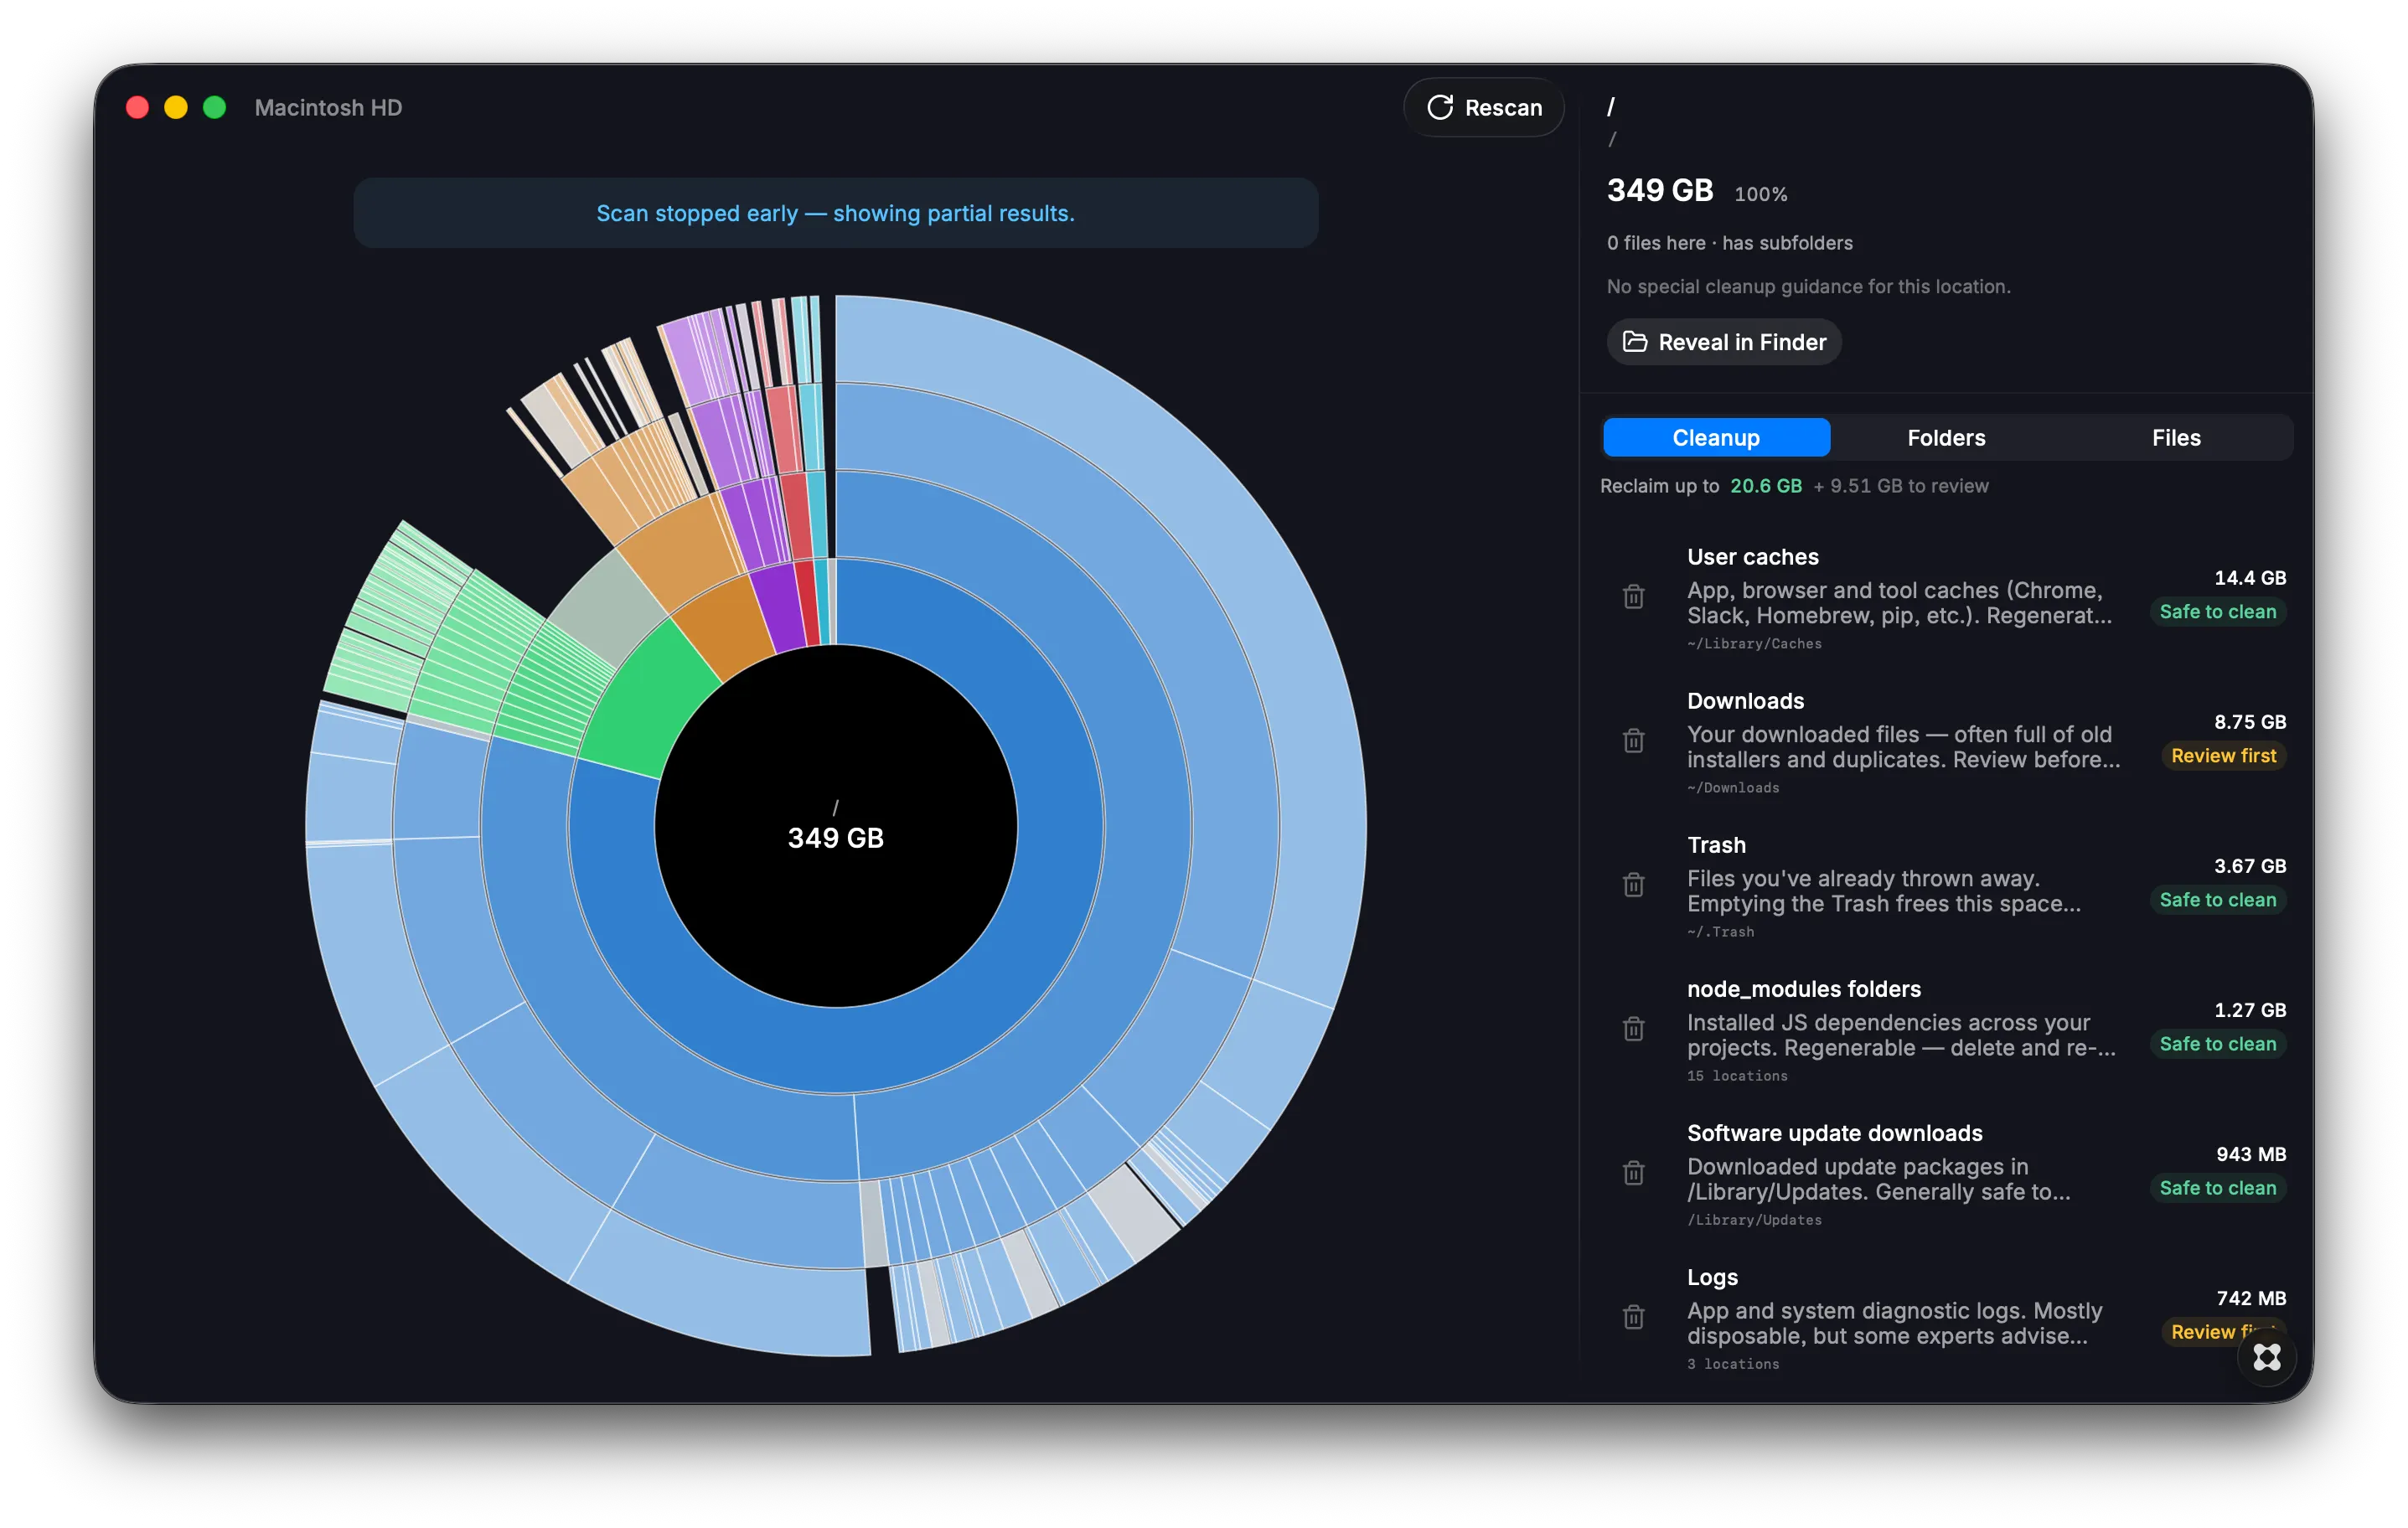
Task: Select the Downloads cleanup title
Action: 1745,701
